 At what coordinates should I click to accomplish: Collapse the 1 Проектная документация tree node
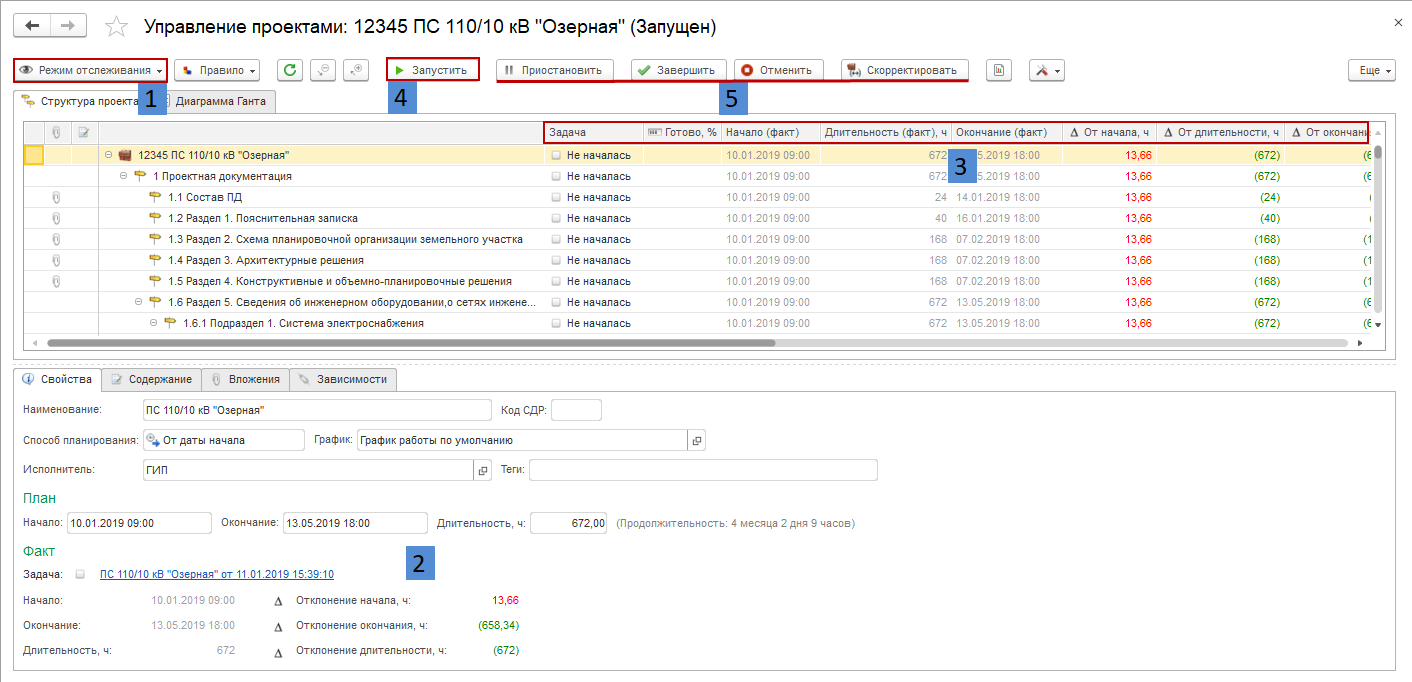(124, 176)
